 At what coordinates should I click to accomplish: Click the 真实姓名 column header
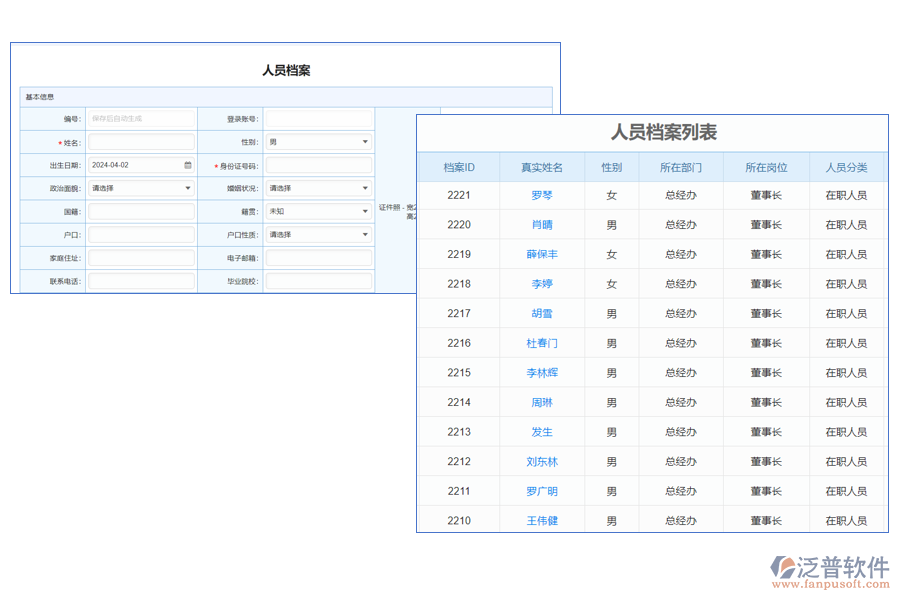pyautogui.click(x=541, y=167)
